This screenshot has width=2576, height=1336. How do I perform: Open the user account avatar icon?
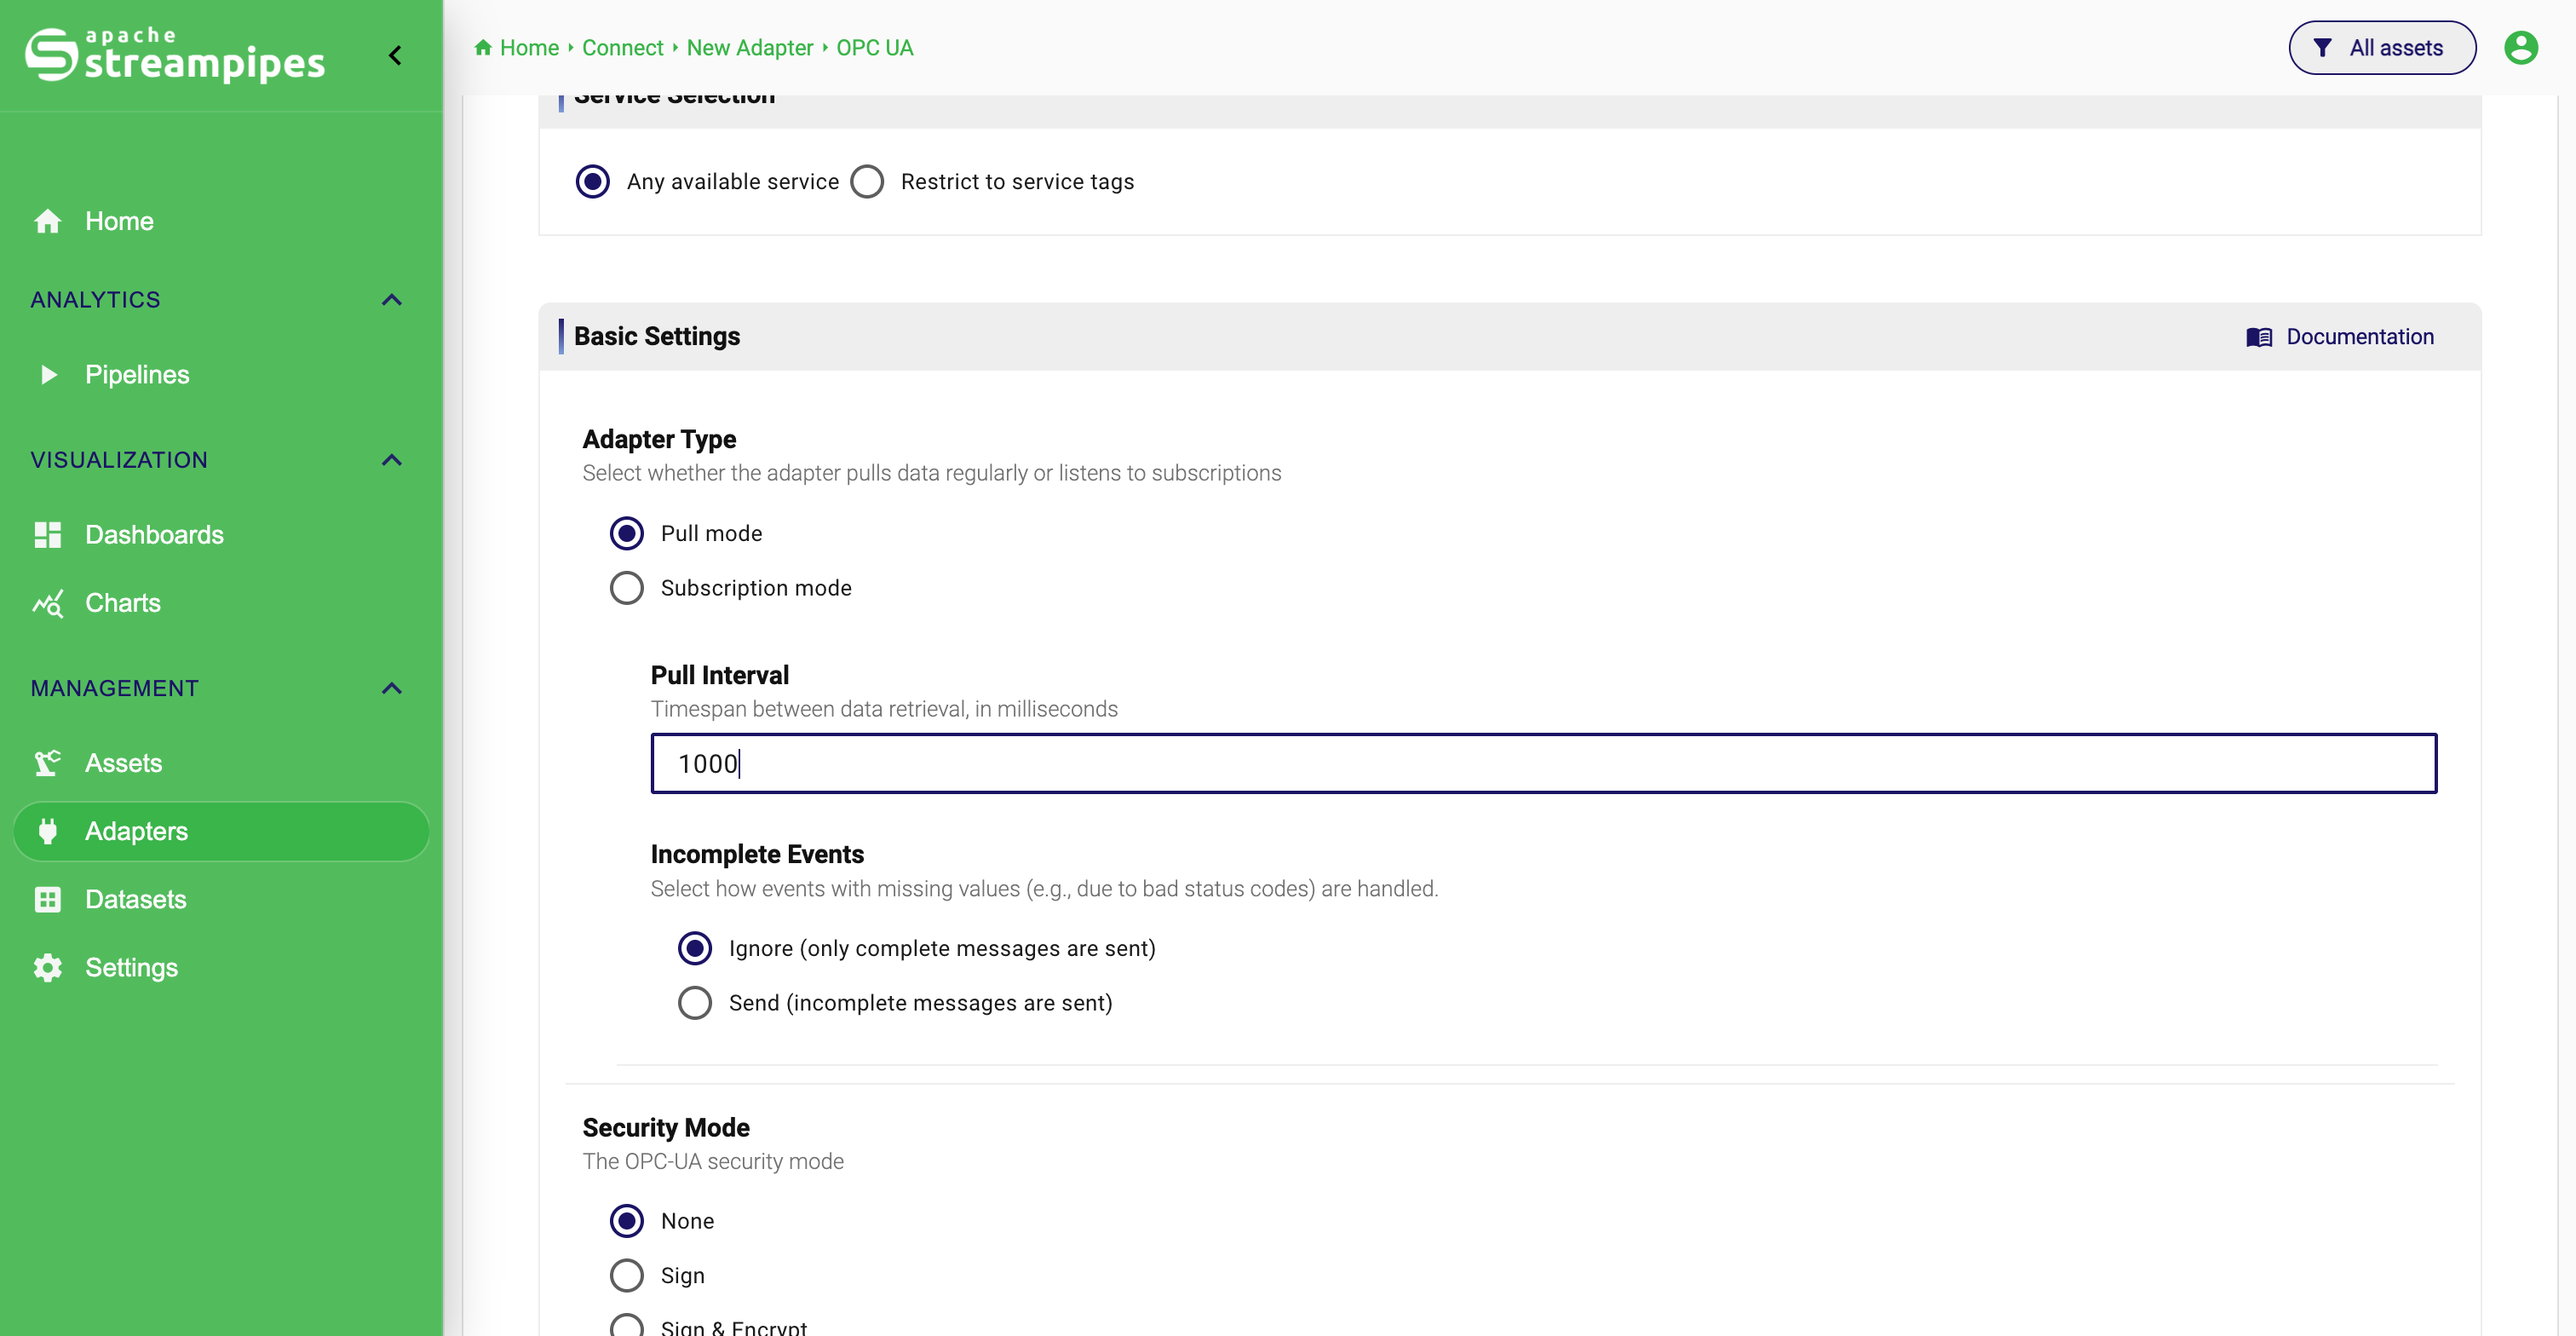click(2520, 47)
